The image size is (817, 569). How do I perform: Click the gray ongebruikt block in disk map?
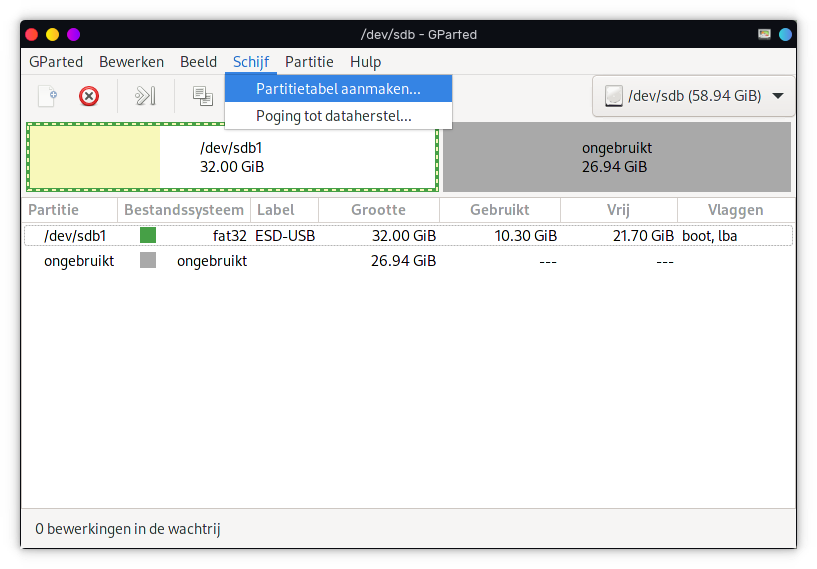615,157
